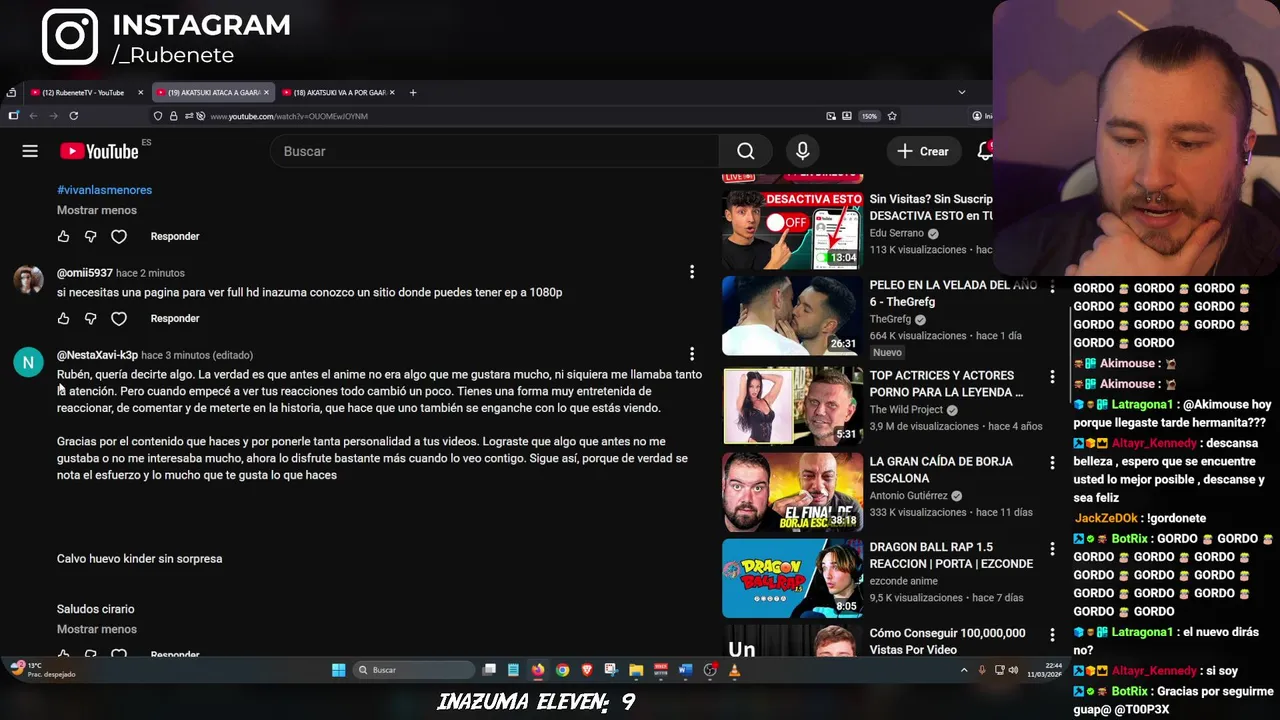Open Word from the taskbar

point(685,670)
